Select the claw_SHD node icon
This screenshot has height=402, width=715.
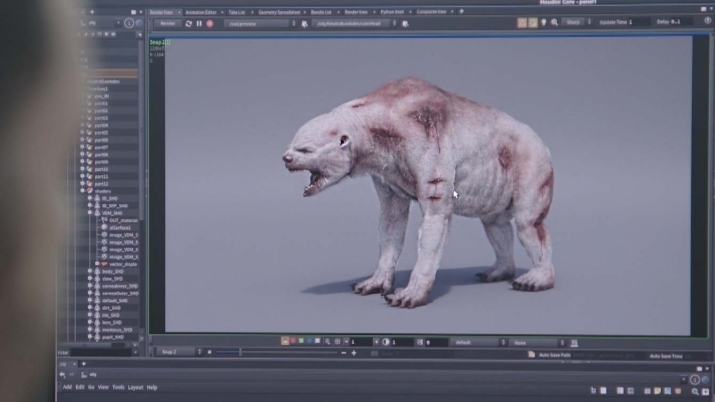[97, 279]
